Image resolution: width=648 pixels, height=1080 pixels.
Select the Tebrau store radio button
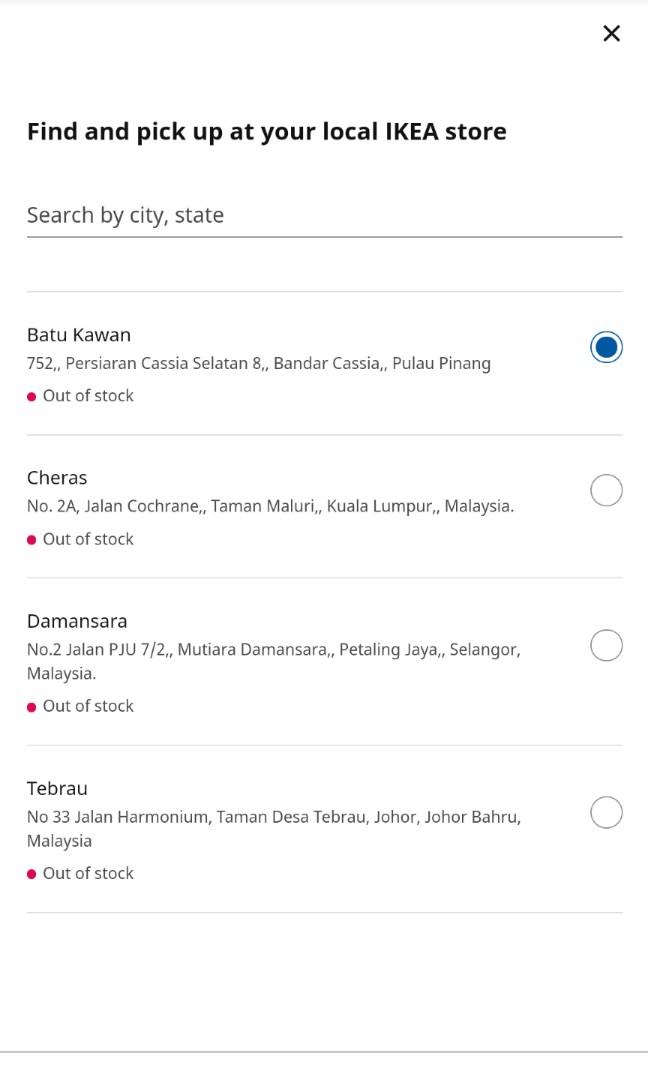(606, 813)
